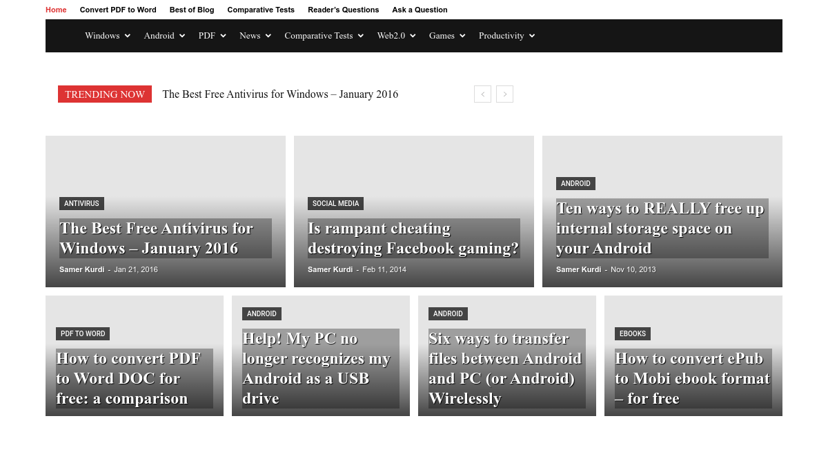Click author Samer Kurdi on Facebook gaming article
The image size is (828, 465).
pos(330,269)
